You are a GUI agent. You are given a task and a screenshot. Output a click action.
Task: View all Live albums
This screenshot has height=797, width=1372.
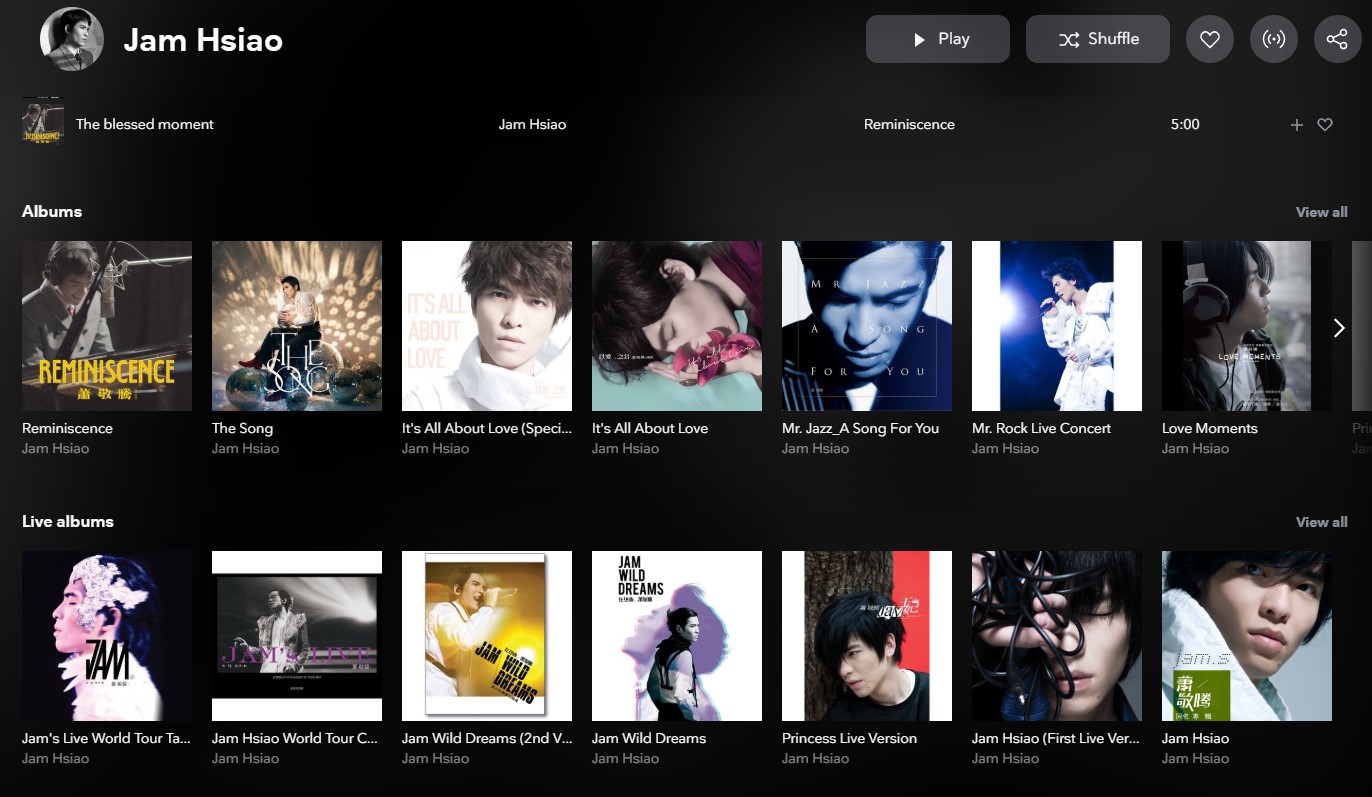[x=1321, y=522]
